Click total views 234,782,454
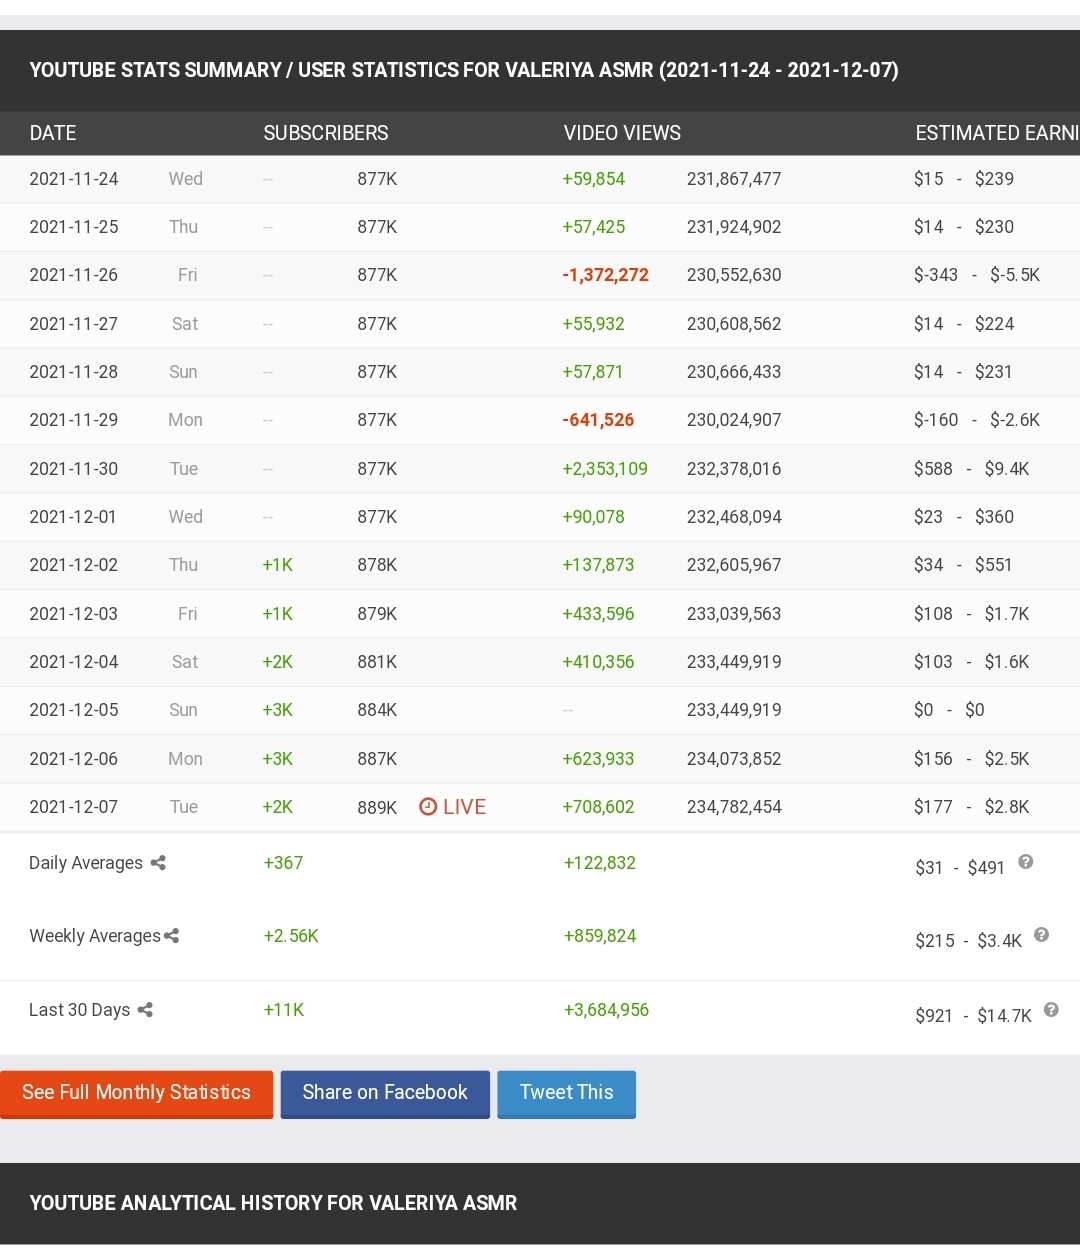The image size is (1080, 1257). (x=734, y=807)
